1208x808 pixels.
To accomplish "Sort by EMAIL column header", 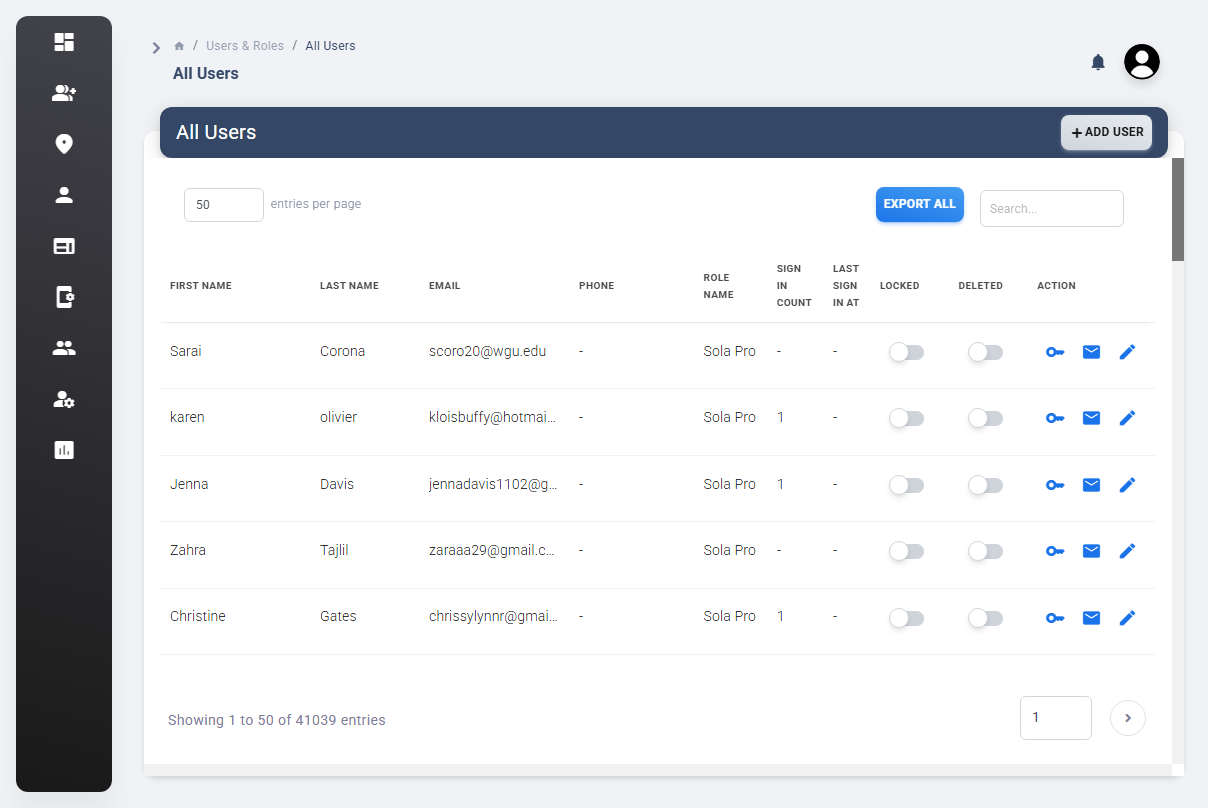I will (x=445, y=286).
